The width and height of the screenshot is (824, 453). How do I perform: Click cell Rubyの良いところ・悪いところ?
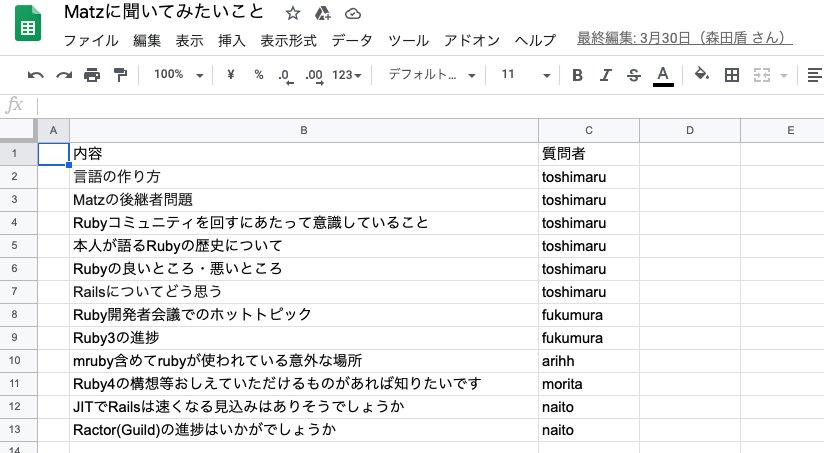point(304,269)
